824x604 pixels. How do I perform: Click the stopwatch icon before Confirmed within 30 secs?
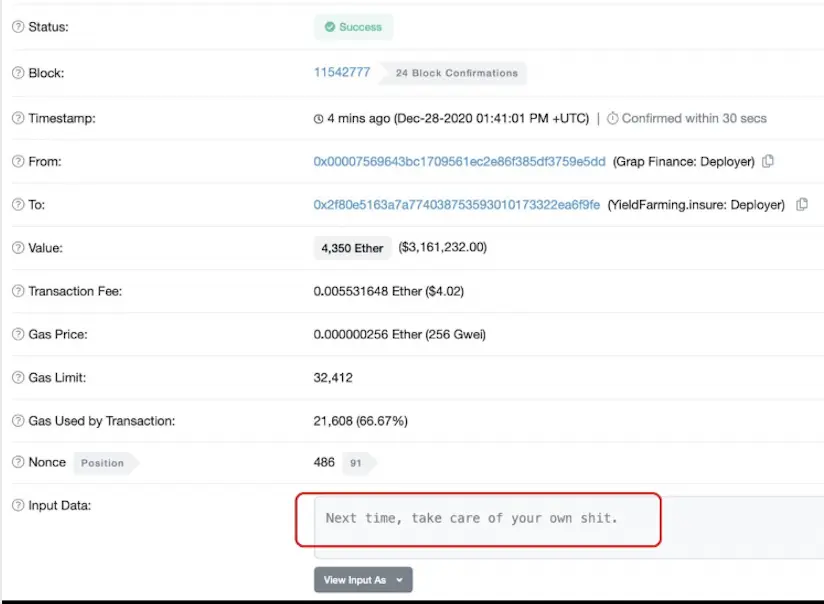(x=613, y=118)
